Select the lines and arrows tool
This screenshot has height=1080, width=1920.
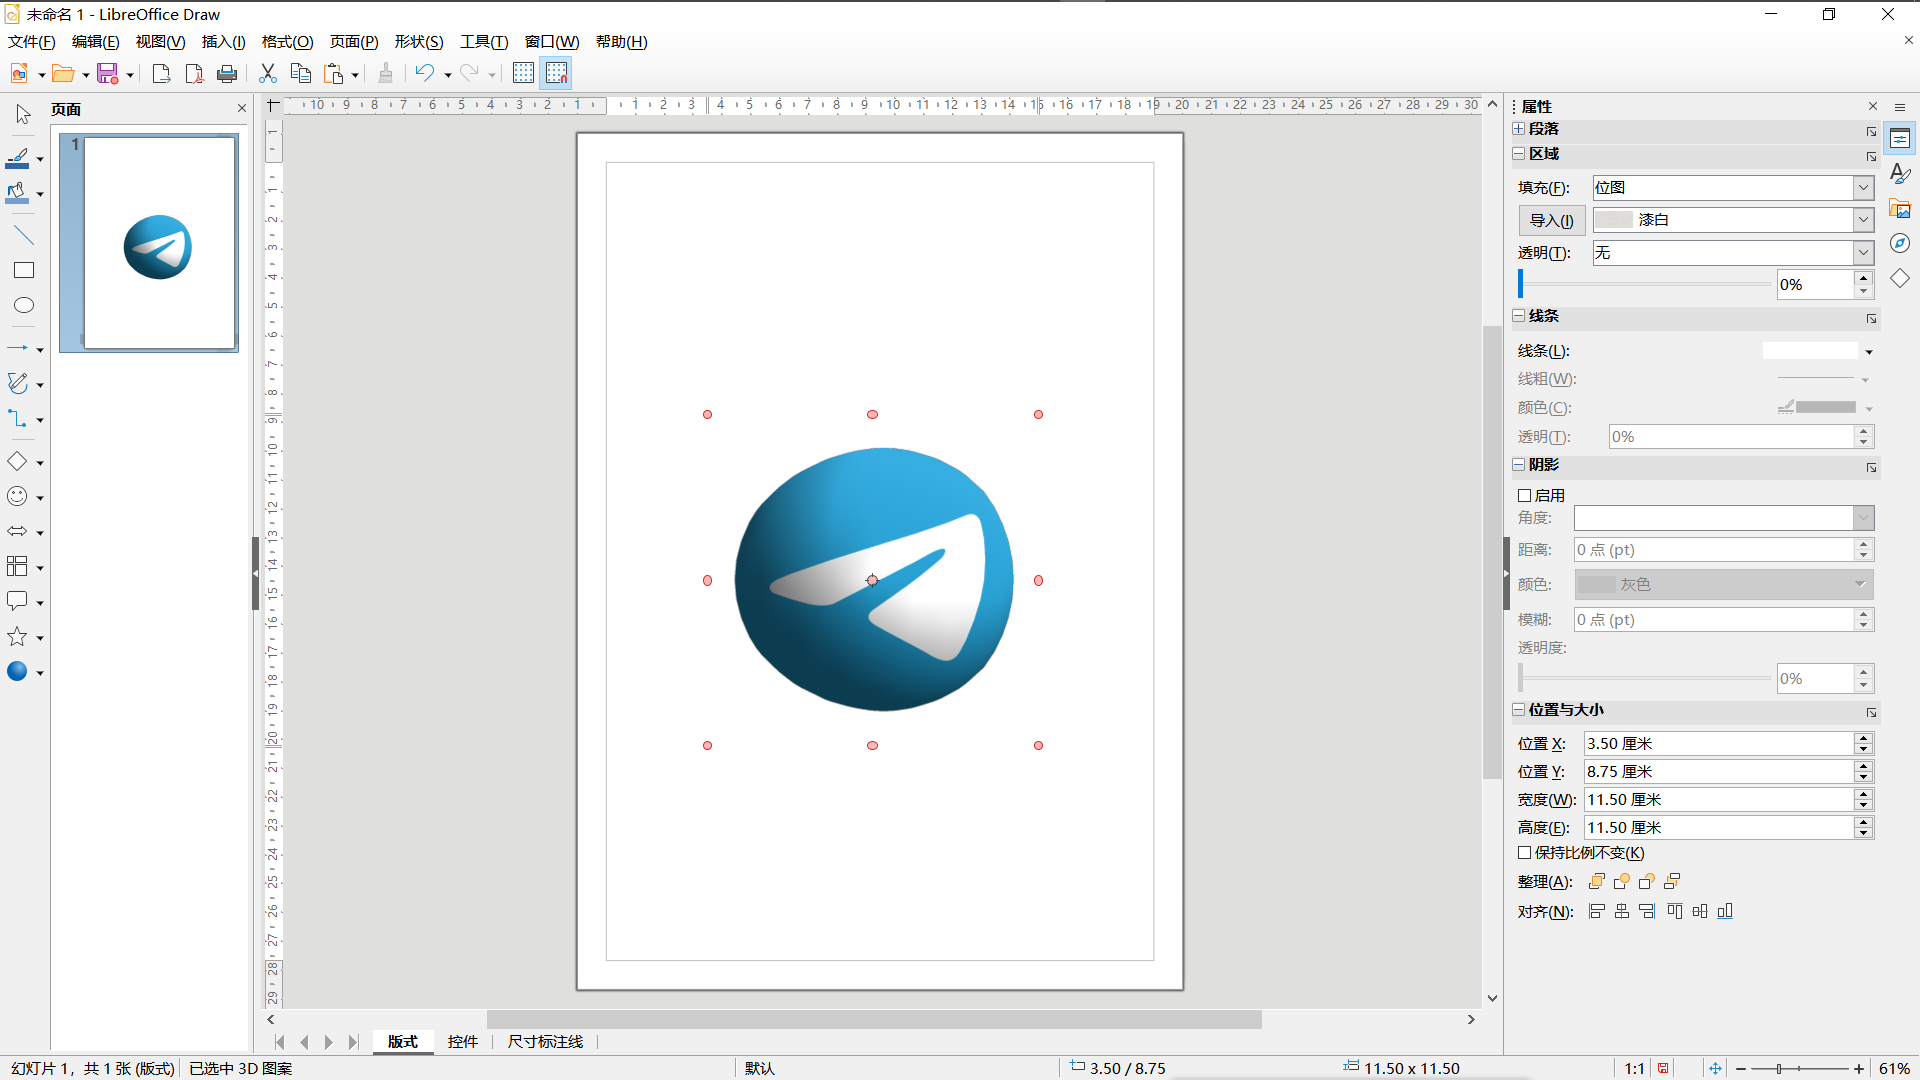tap(17, 348)
